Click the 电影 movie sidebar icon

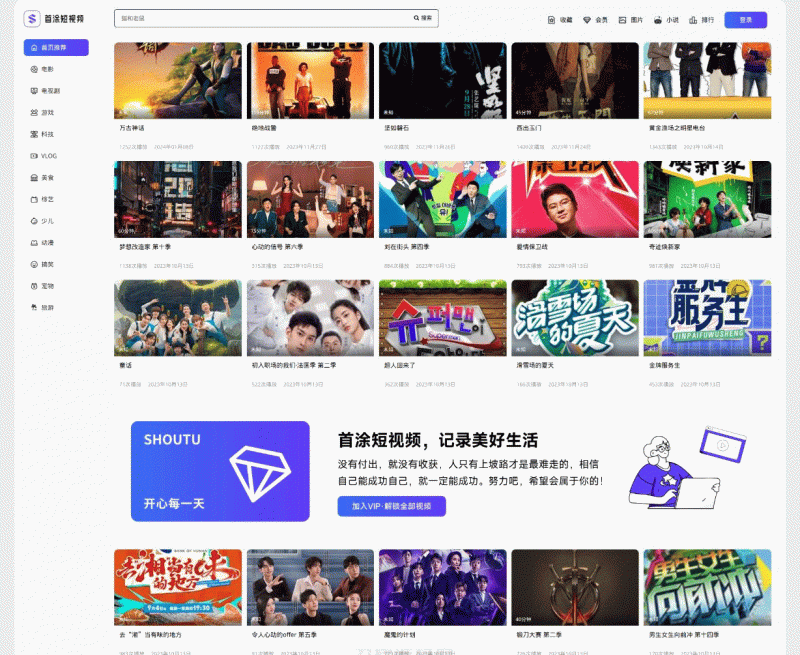point(34,69)
